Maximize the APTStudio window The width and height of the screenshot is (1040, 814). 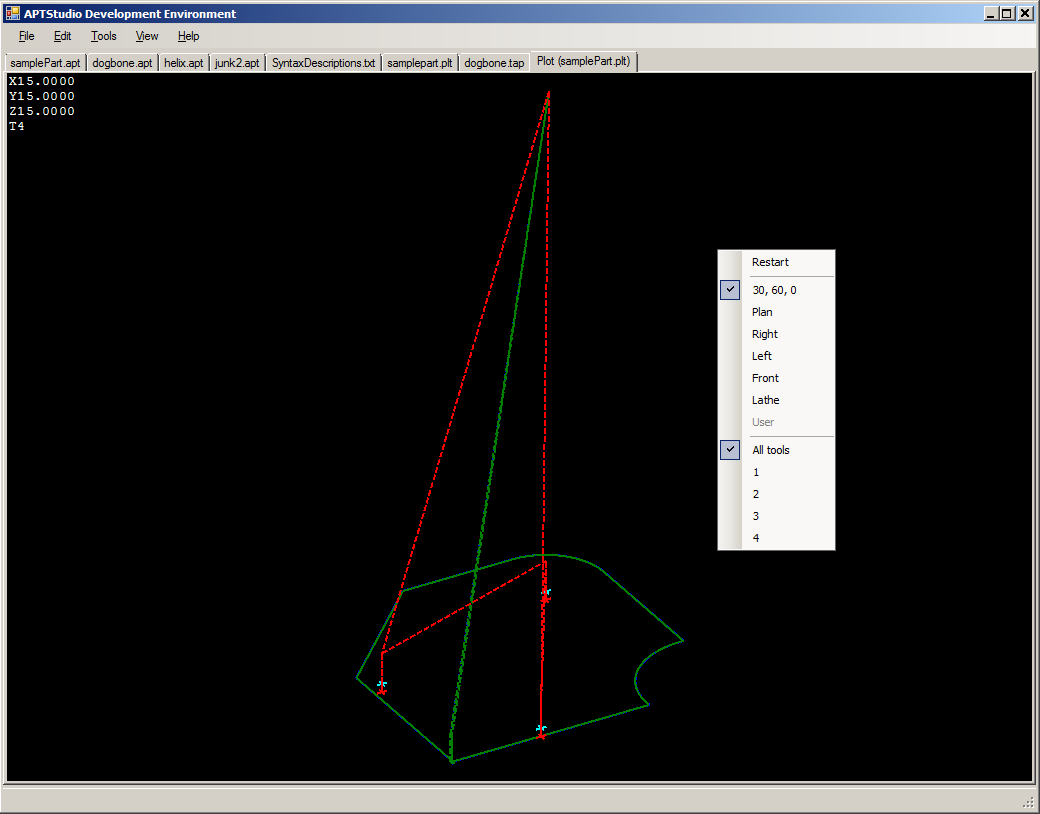(x=1007, y=13)
